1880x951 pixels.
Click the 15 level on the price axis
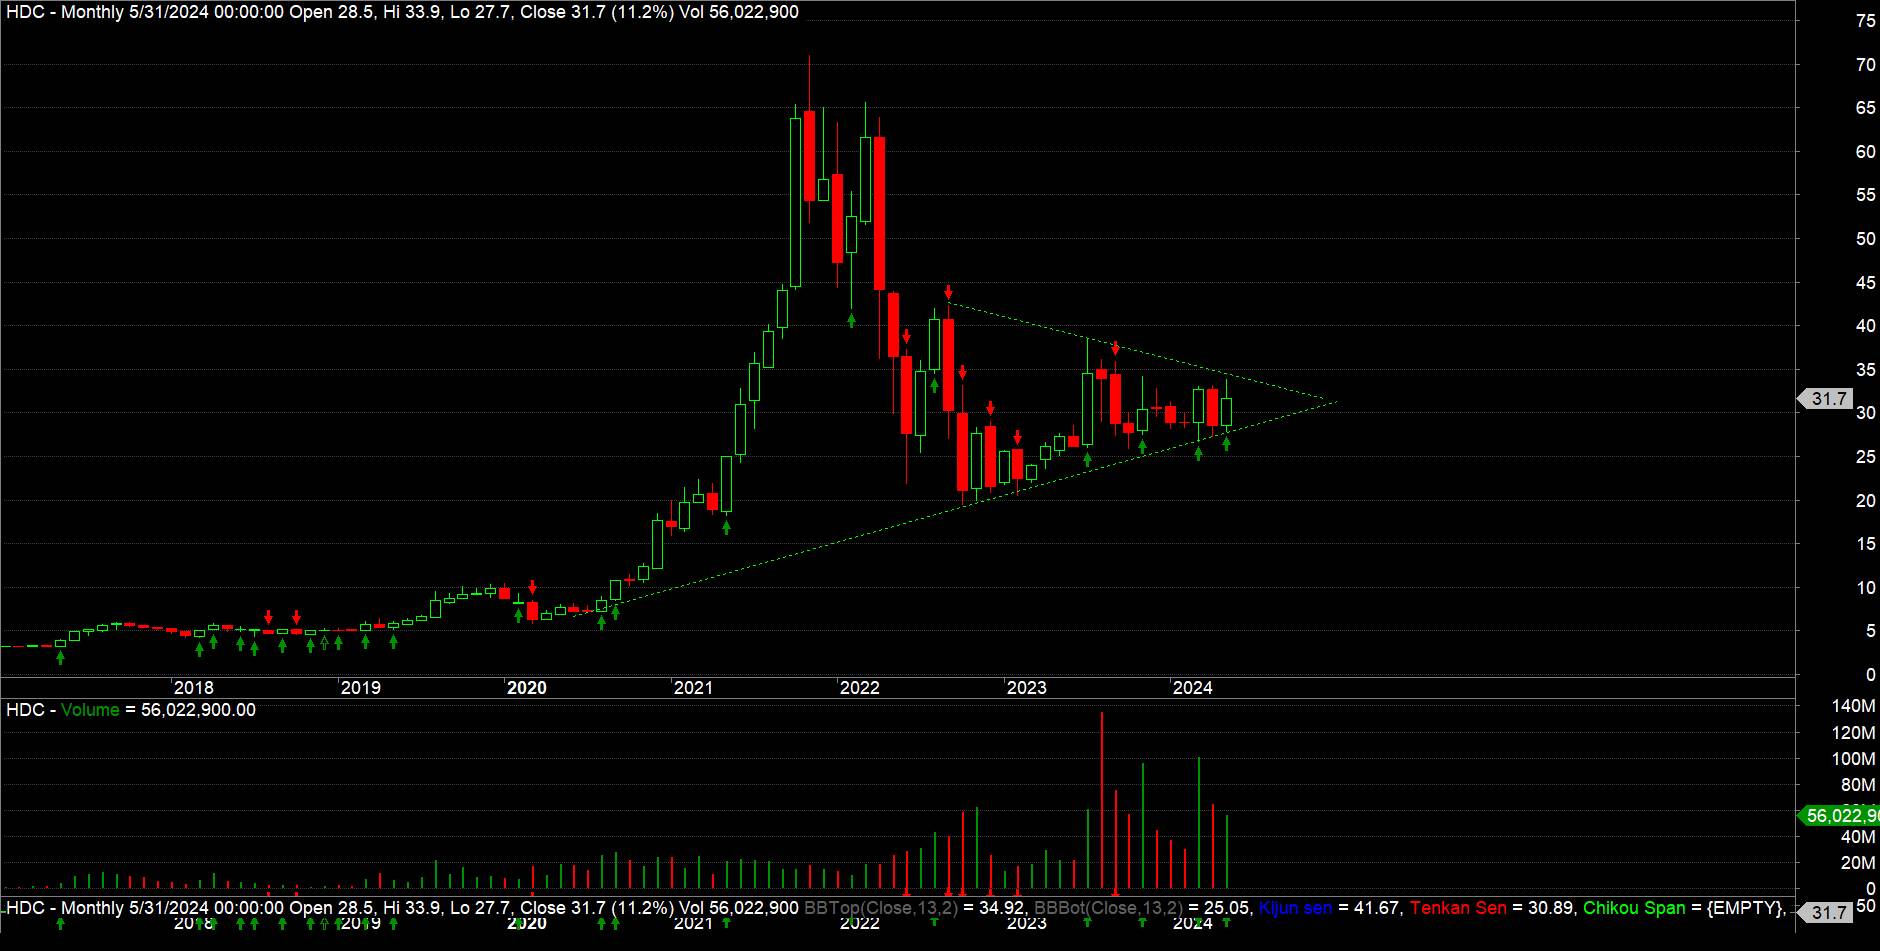(x=1865, y=544)
